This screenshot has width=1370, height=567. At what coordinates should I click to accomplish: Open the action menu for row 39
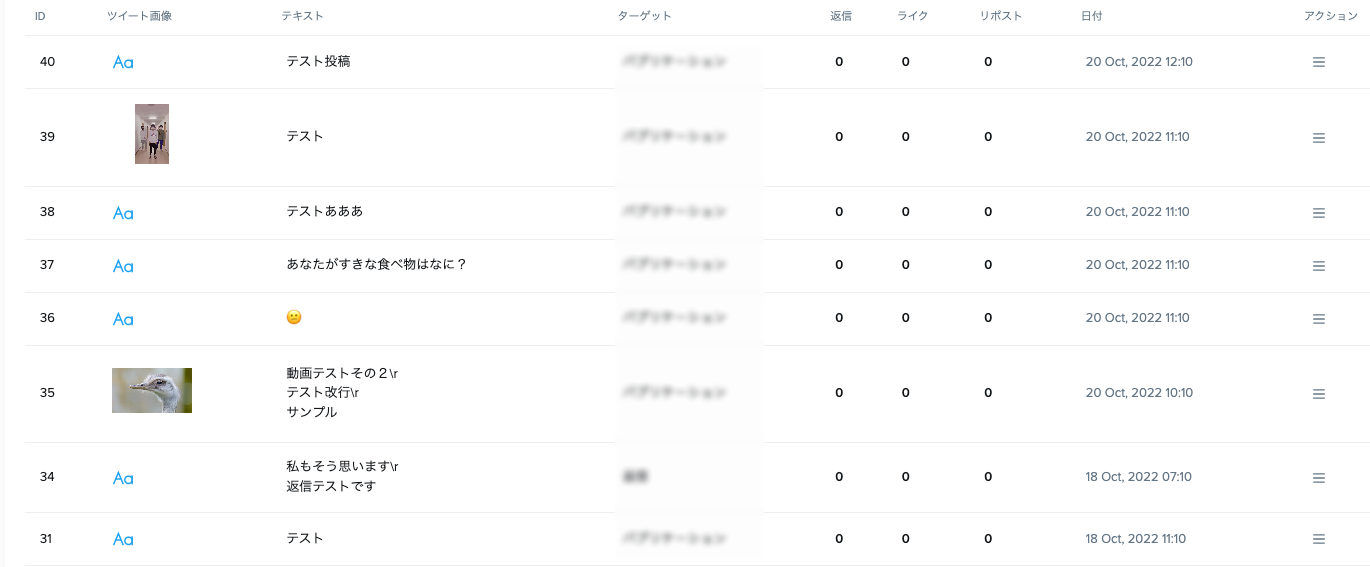1318,138
